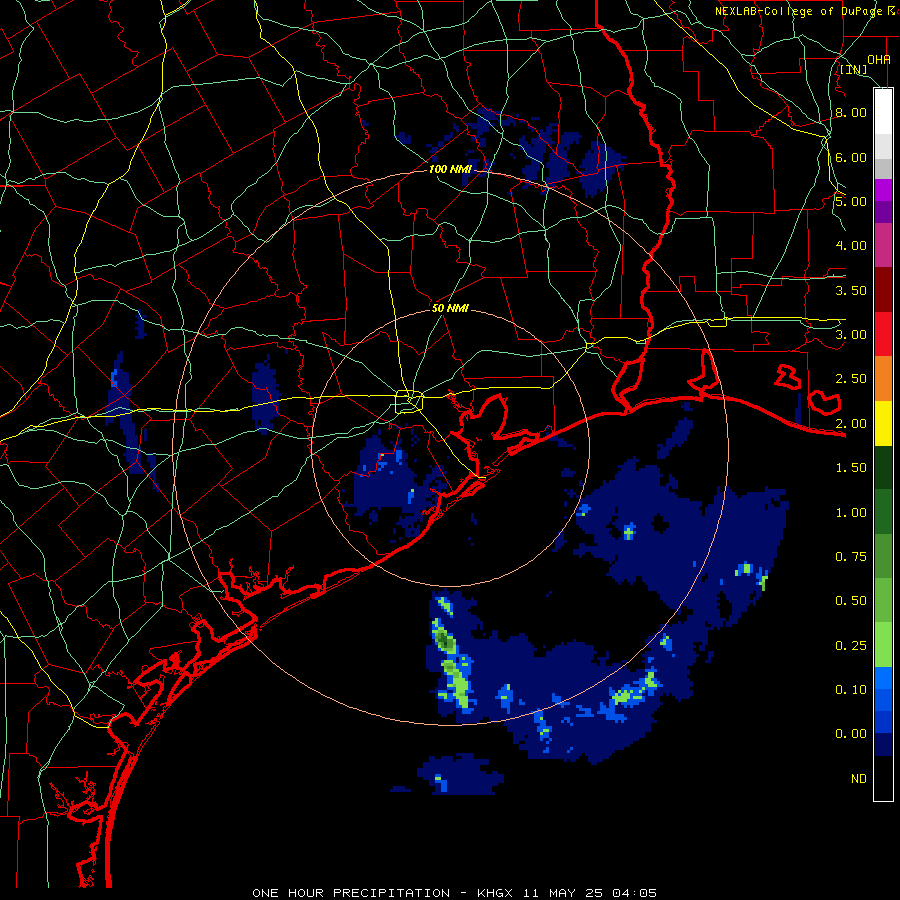
Task: Click the '3.50' legend value
Action: [x=851, y=290]
